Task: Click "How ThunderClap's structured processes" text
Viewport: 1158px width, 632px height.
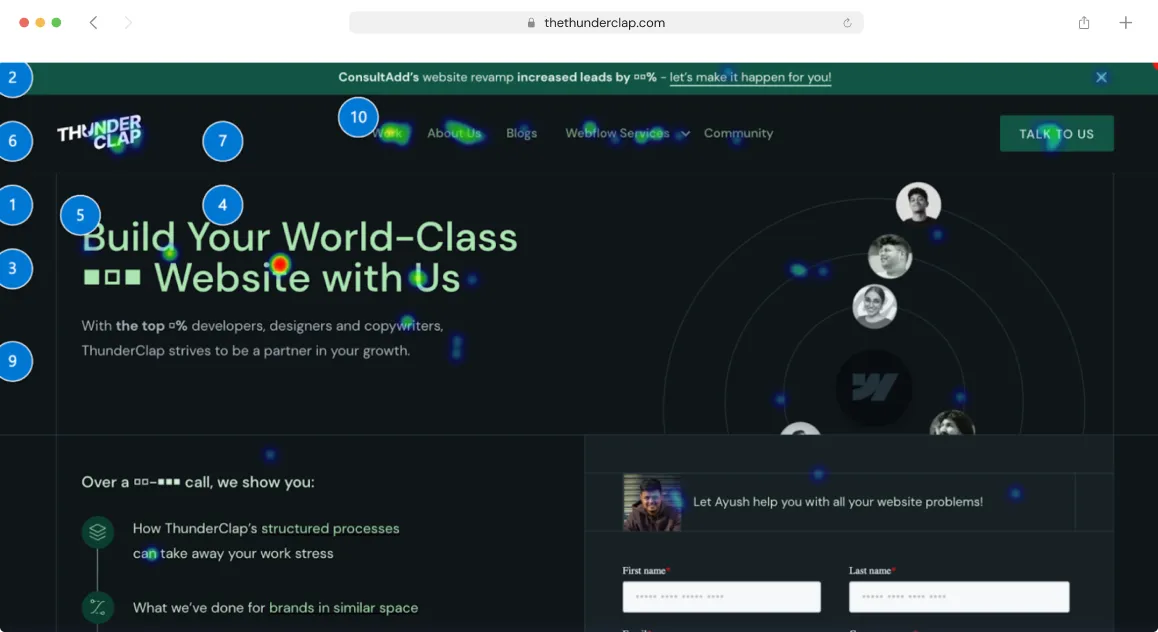Action: (266, 529)
